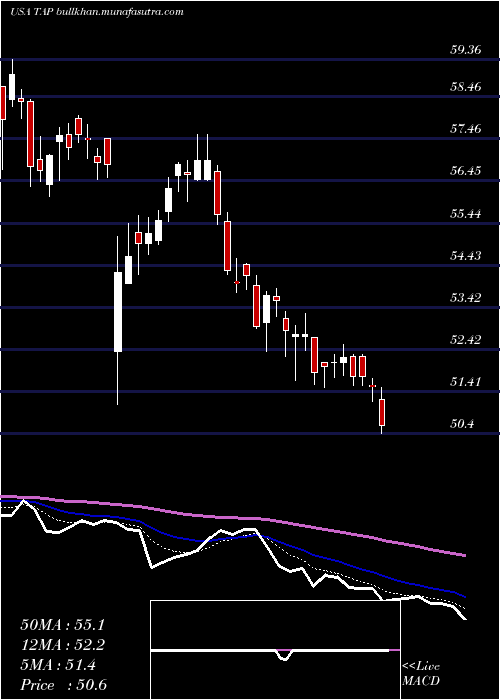Click the Price : 50.6 readout
Image resolution: width=500 pixels, height=700 pixels.
[x=63, y=686]
